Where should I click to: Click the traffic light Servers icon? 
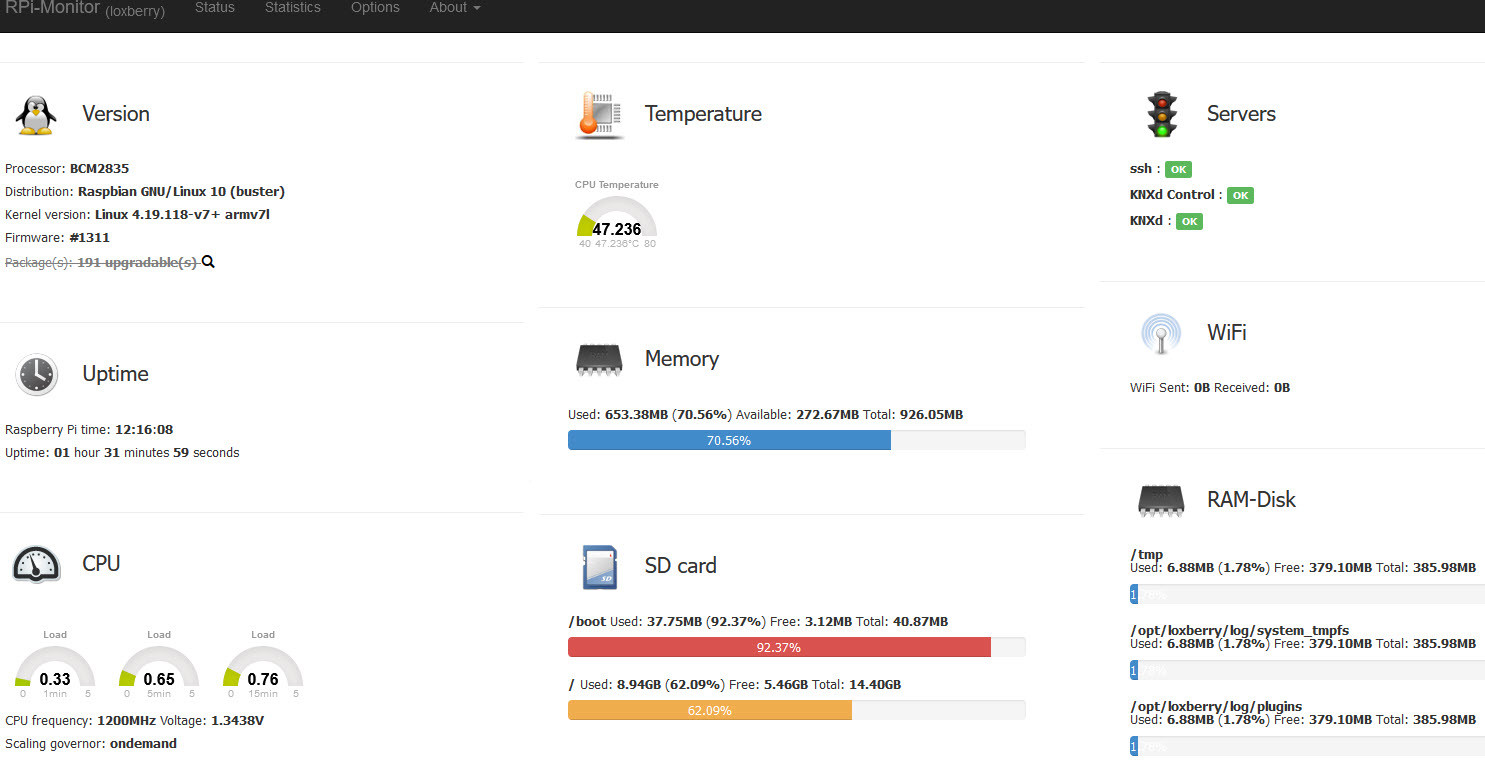click(1161, 114)
